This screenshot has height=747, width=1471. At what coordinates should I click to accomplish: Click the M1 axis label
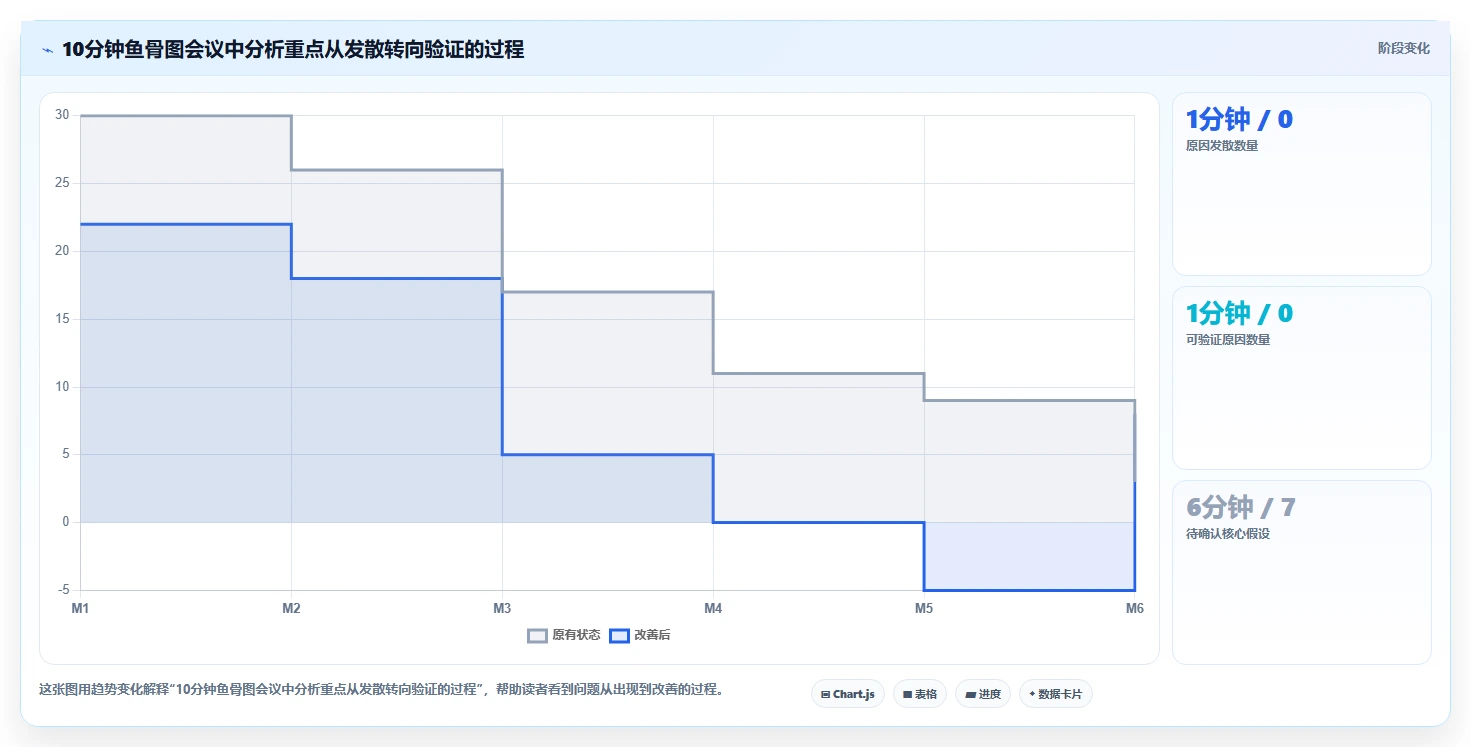[80, 608]
